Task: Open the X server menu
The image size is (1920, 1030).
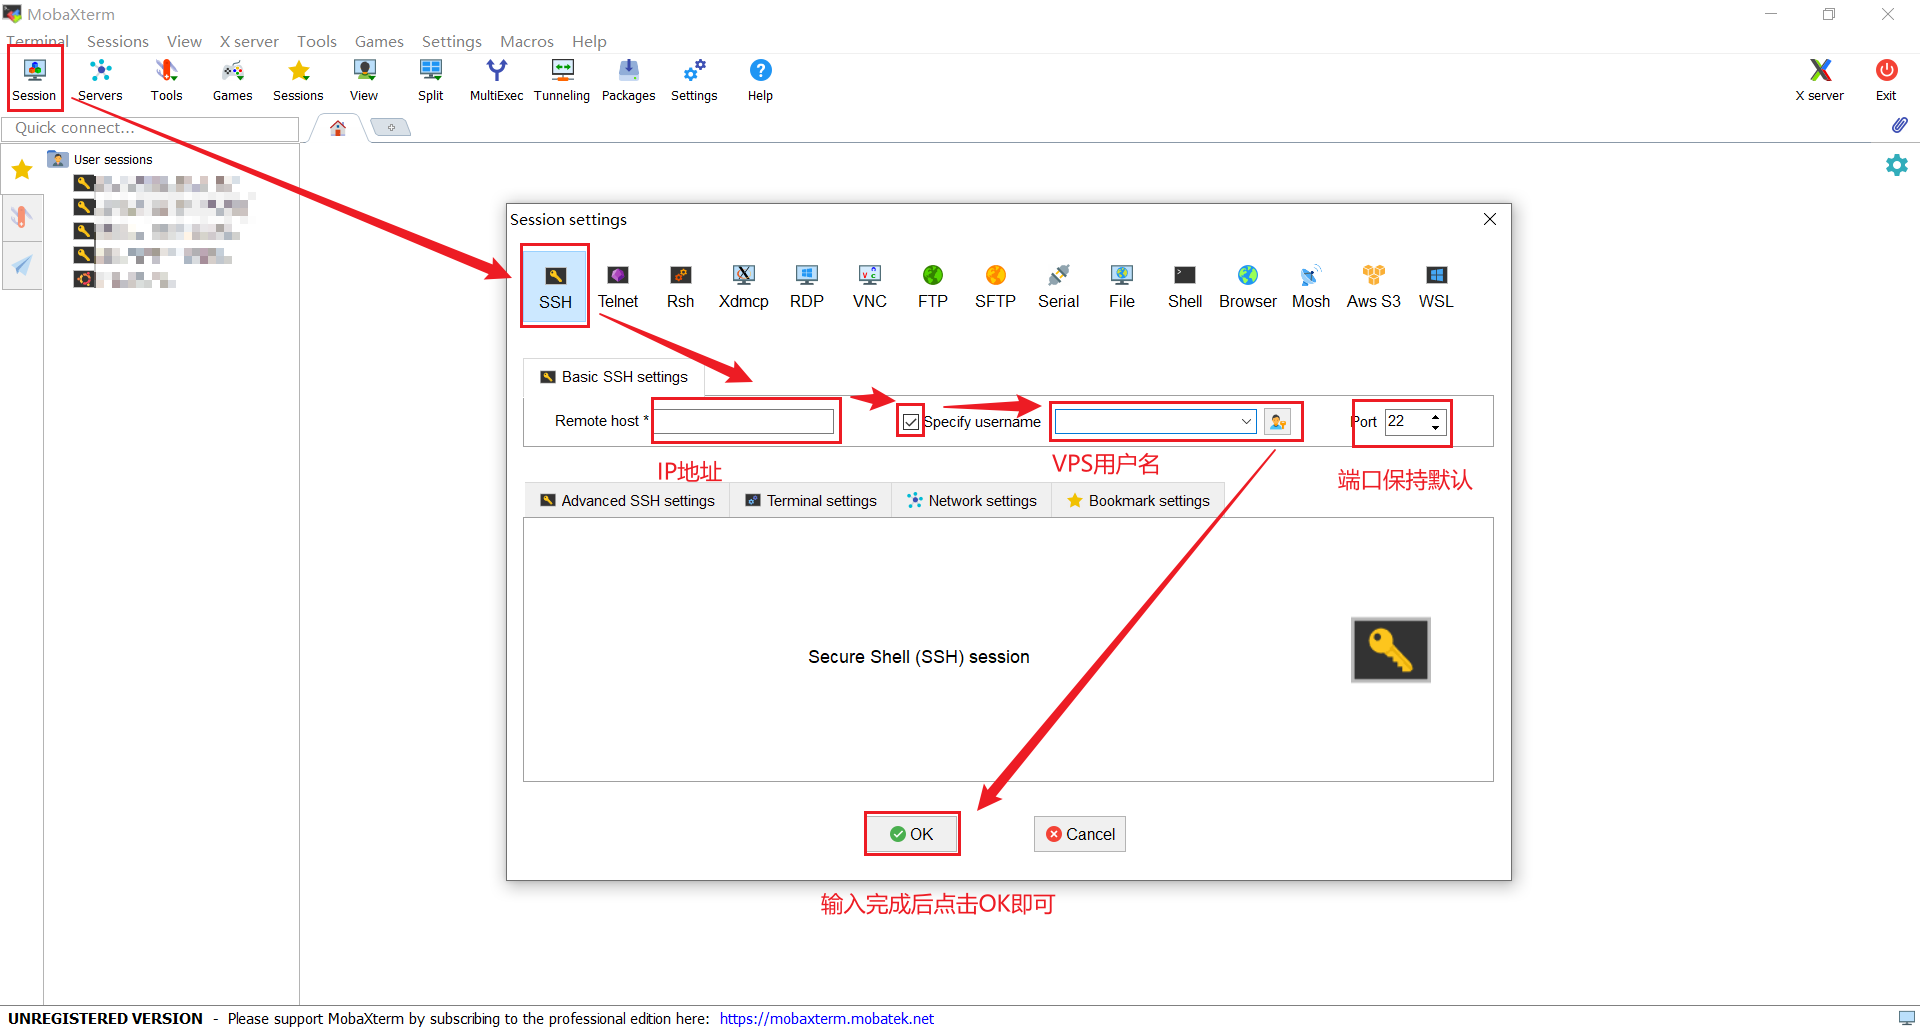Action: [249, 42]
